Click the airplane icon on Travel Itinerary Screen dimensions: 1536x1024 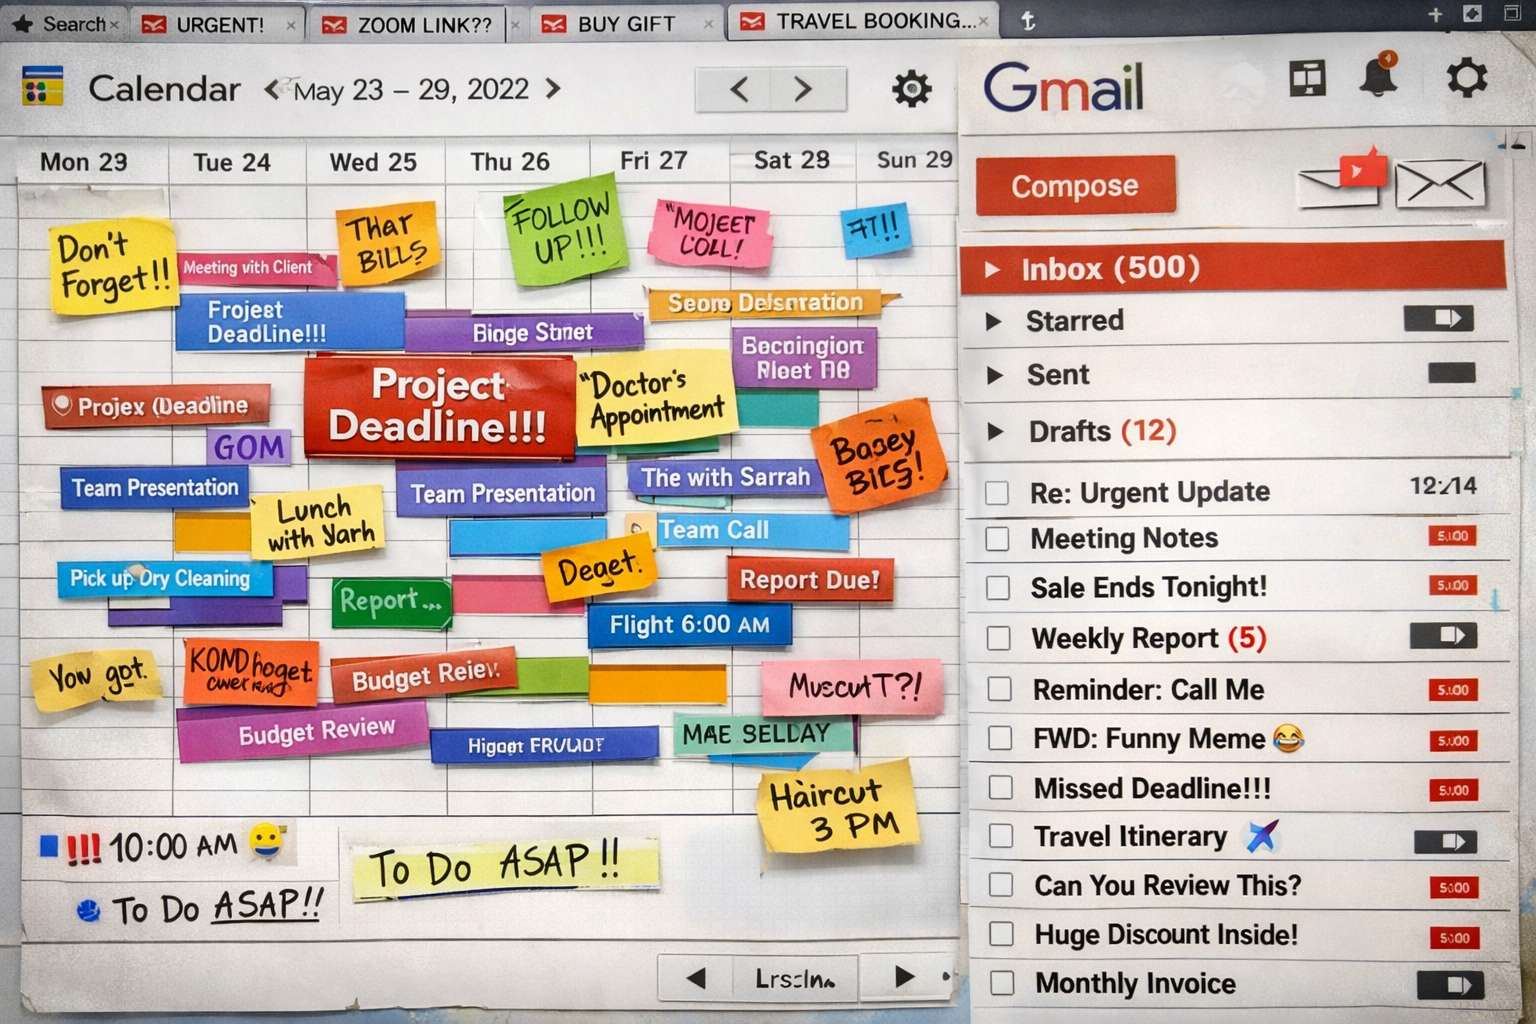pos(1262,835)
